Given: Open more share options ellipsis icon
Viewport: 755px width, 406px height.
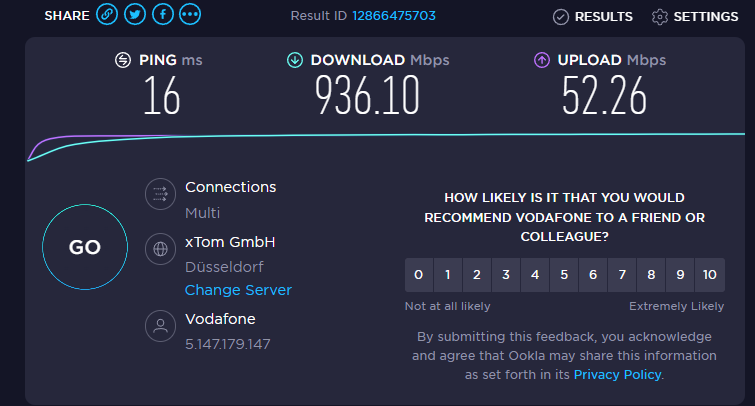Looking at the screenshot, I should (190, 14).
